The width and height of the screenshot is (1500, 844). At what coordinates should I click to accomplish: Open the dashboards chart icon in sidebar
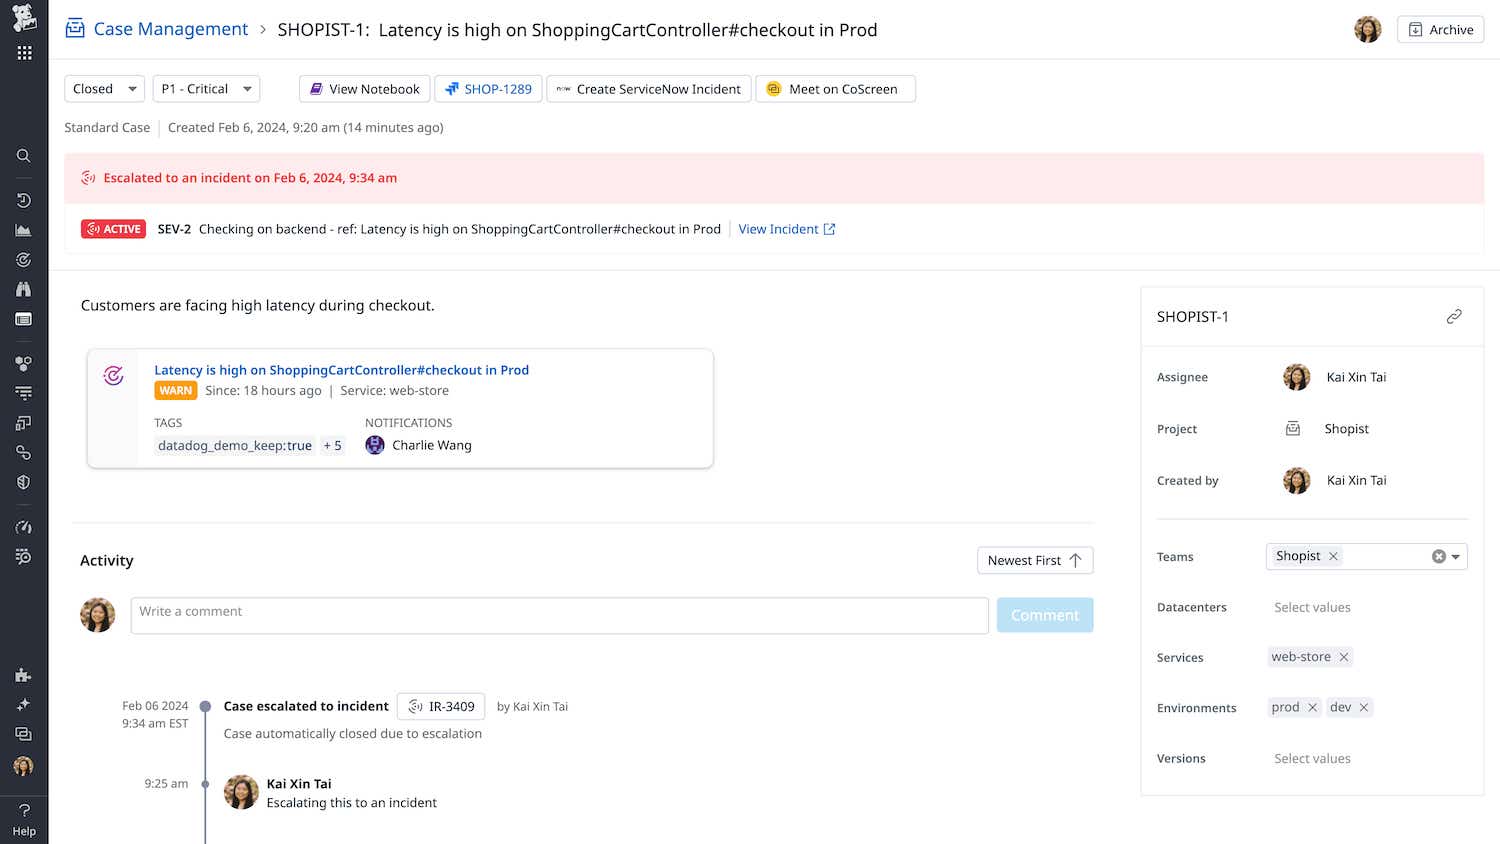(x=23, y=230)
